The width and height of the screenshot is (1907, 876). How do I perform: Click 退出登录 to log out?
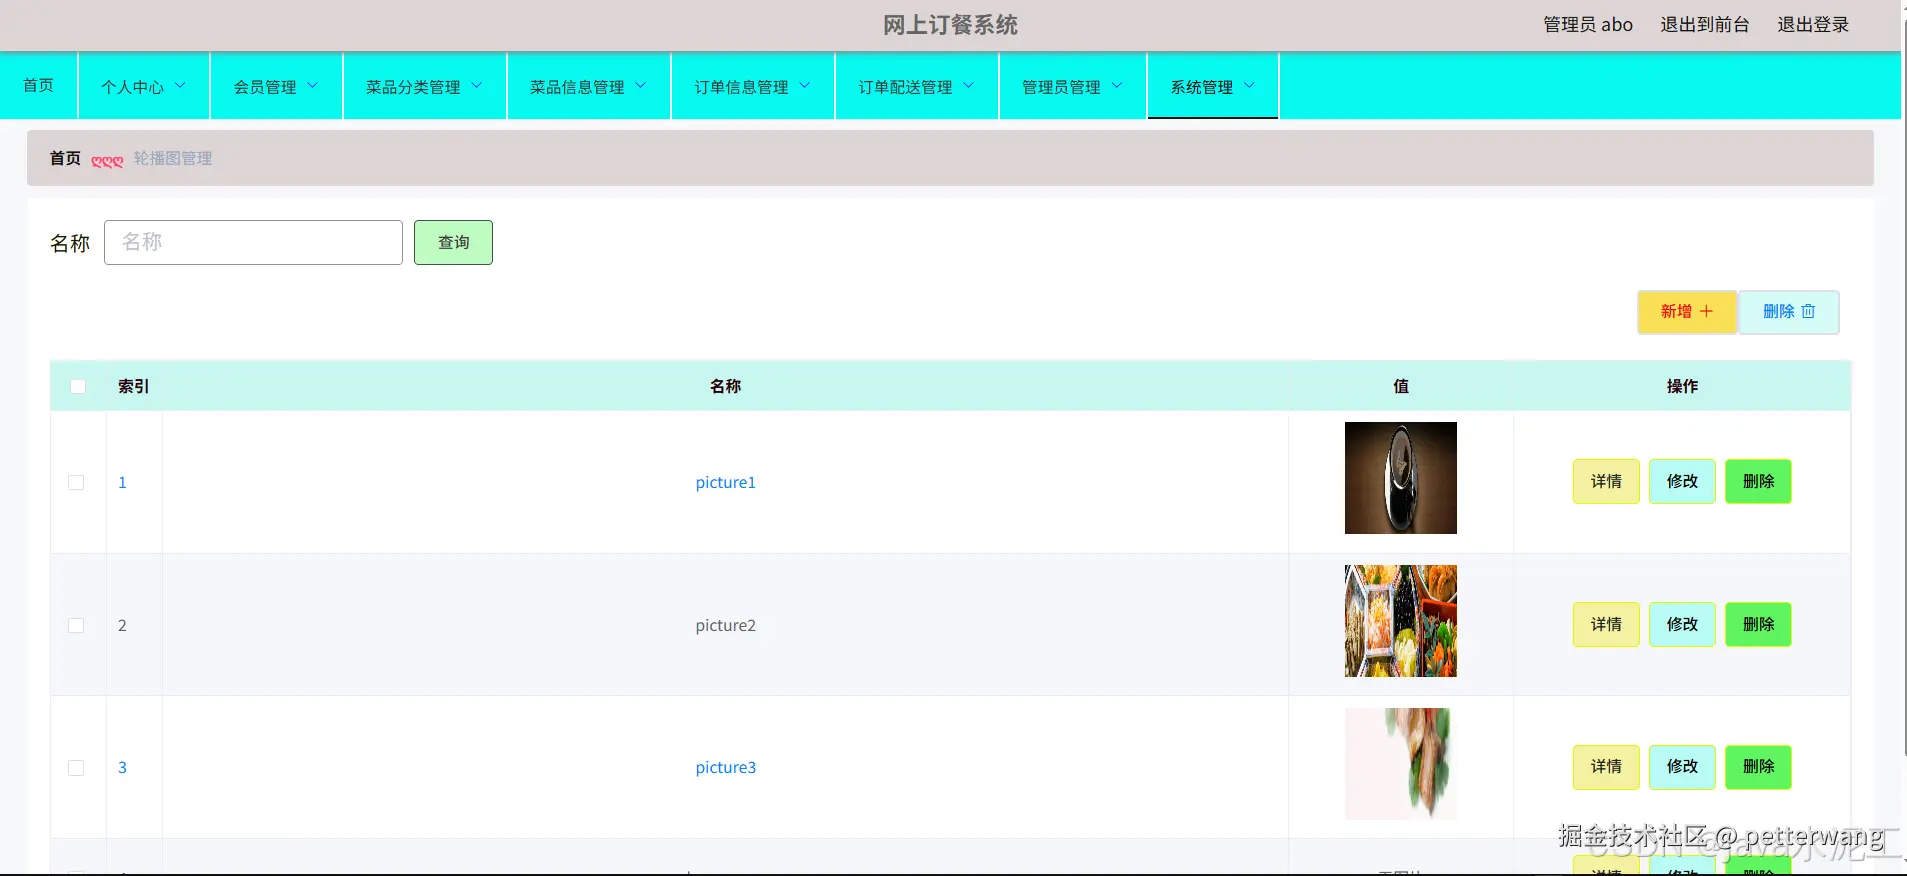1813,25
